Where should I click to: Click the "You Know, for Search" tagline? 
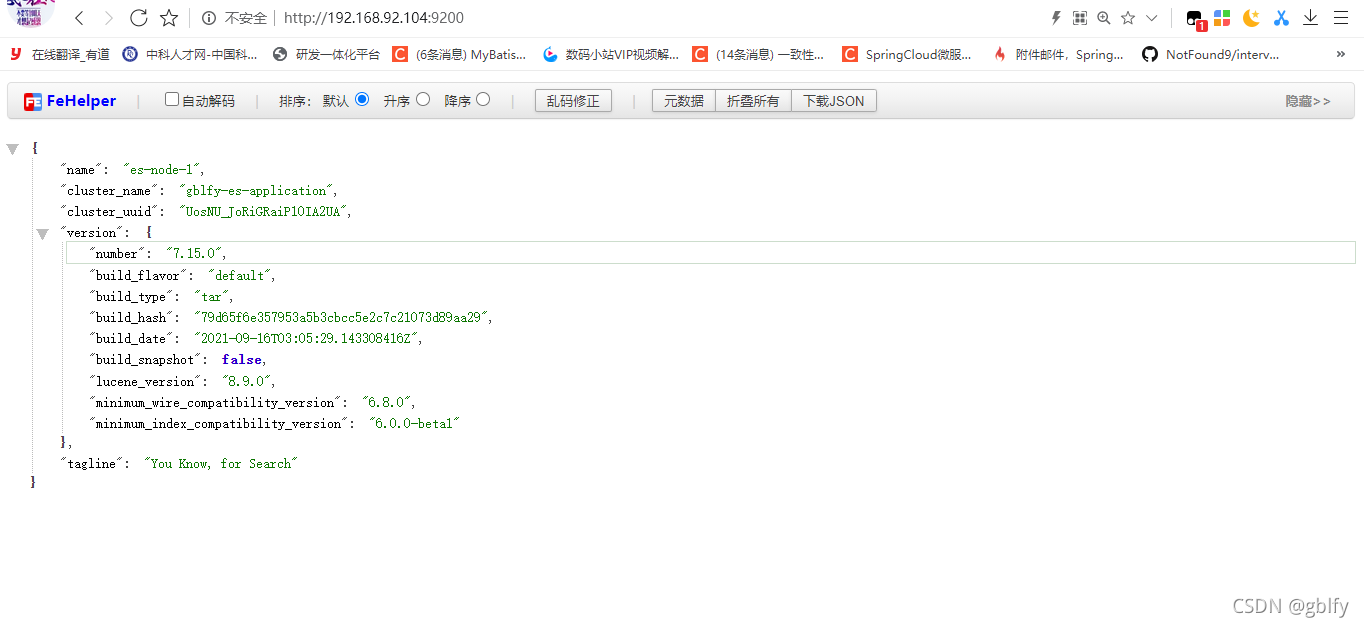[x=221, y=464]
